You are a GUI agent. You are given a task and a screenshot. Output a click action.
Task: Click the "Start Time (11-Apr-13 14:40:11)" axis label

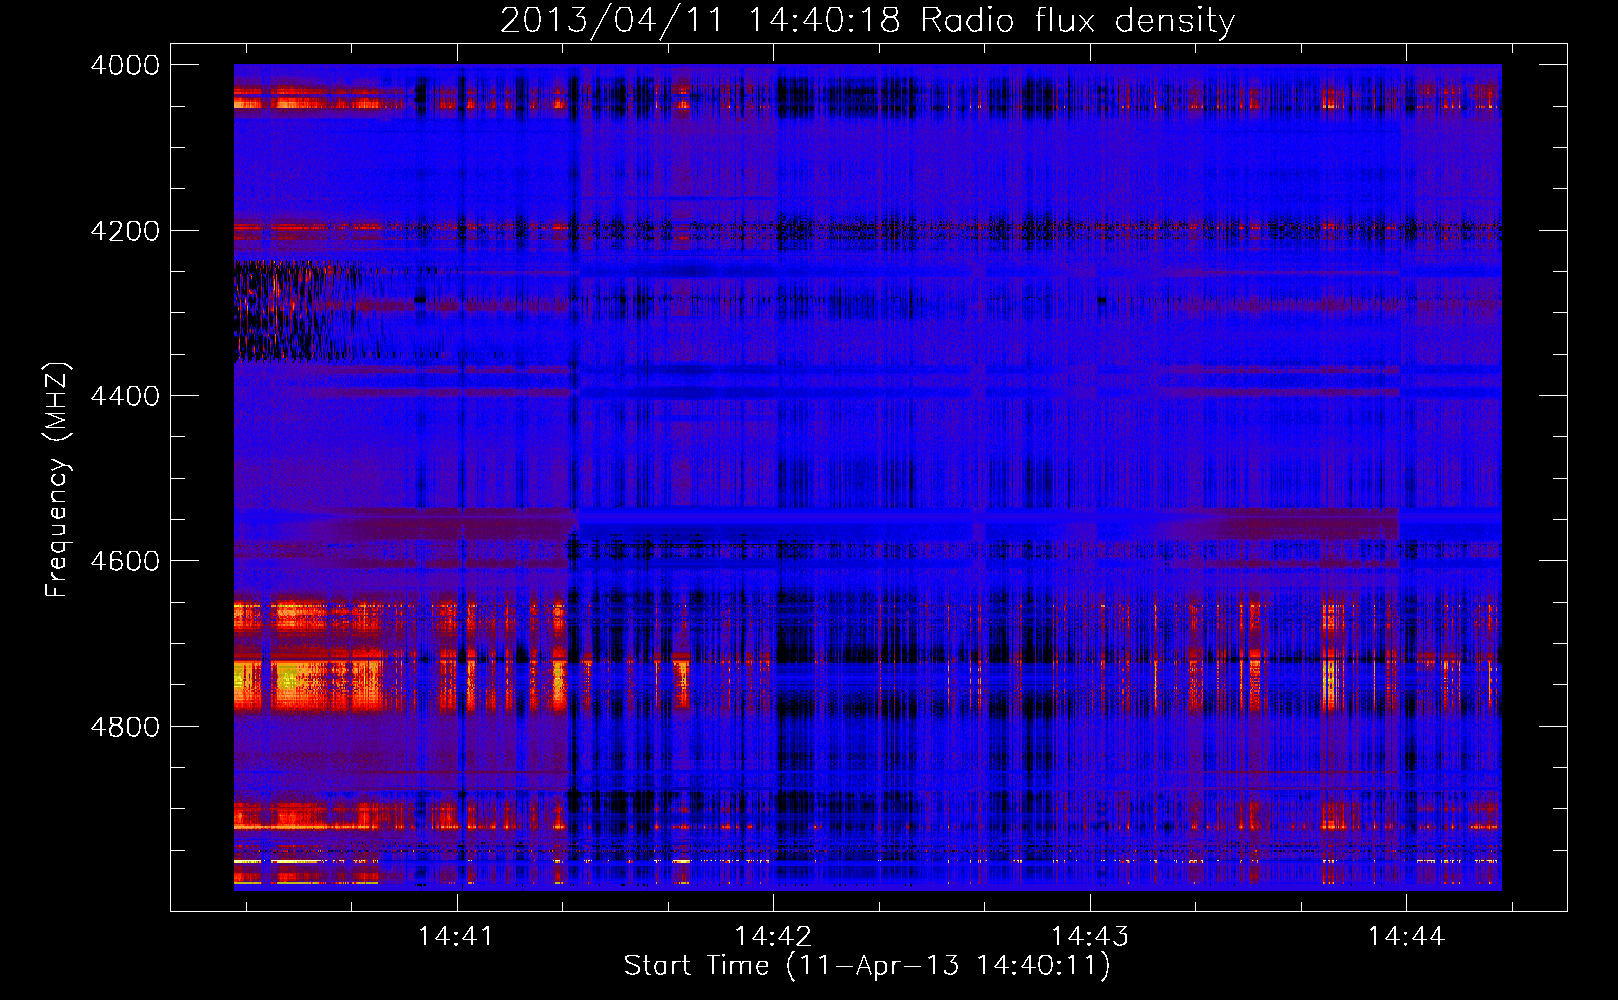tap(867, 966)
